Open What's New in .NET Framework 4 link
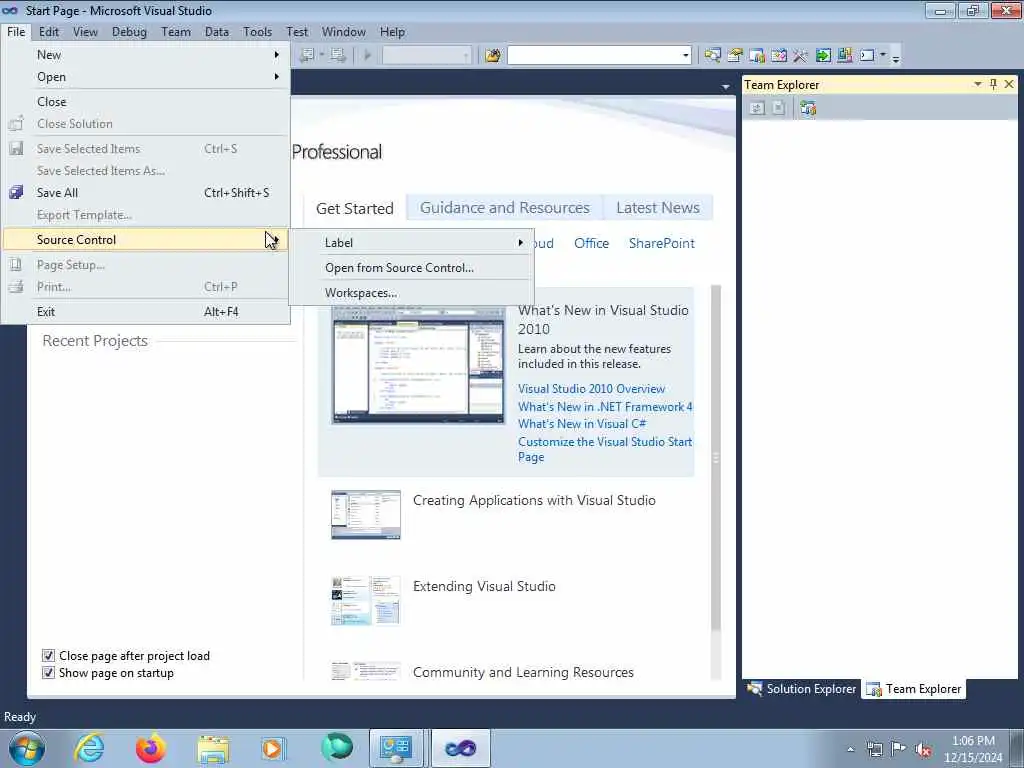The width and height of the screenshot is (1024, 768). pyautogui.click(x=605, y=407)
